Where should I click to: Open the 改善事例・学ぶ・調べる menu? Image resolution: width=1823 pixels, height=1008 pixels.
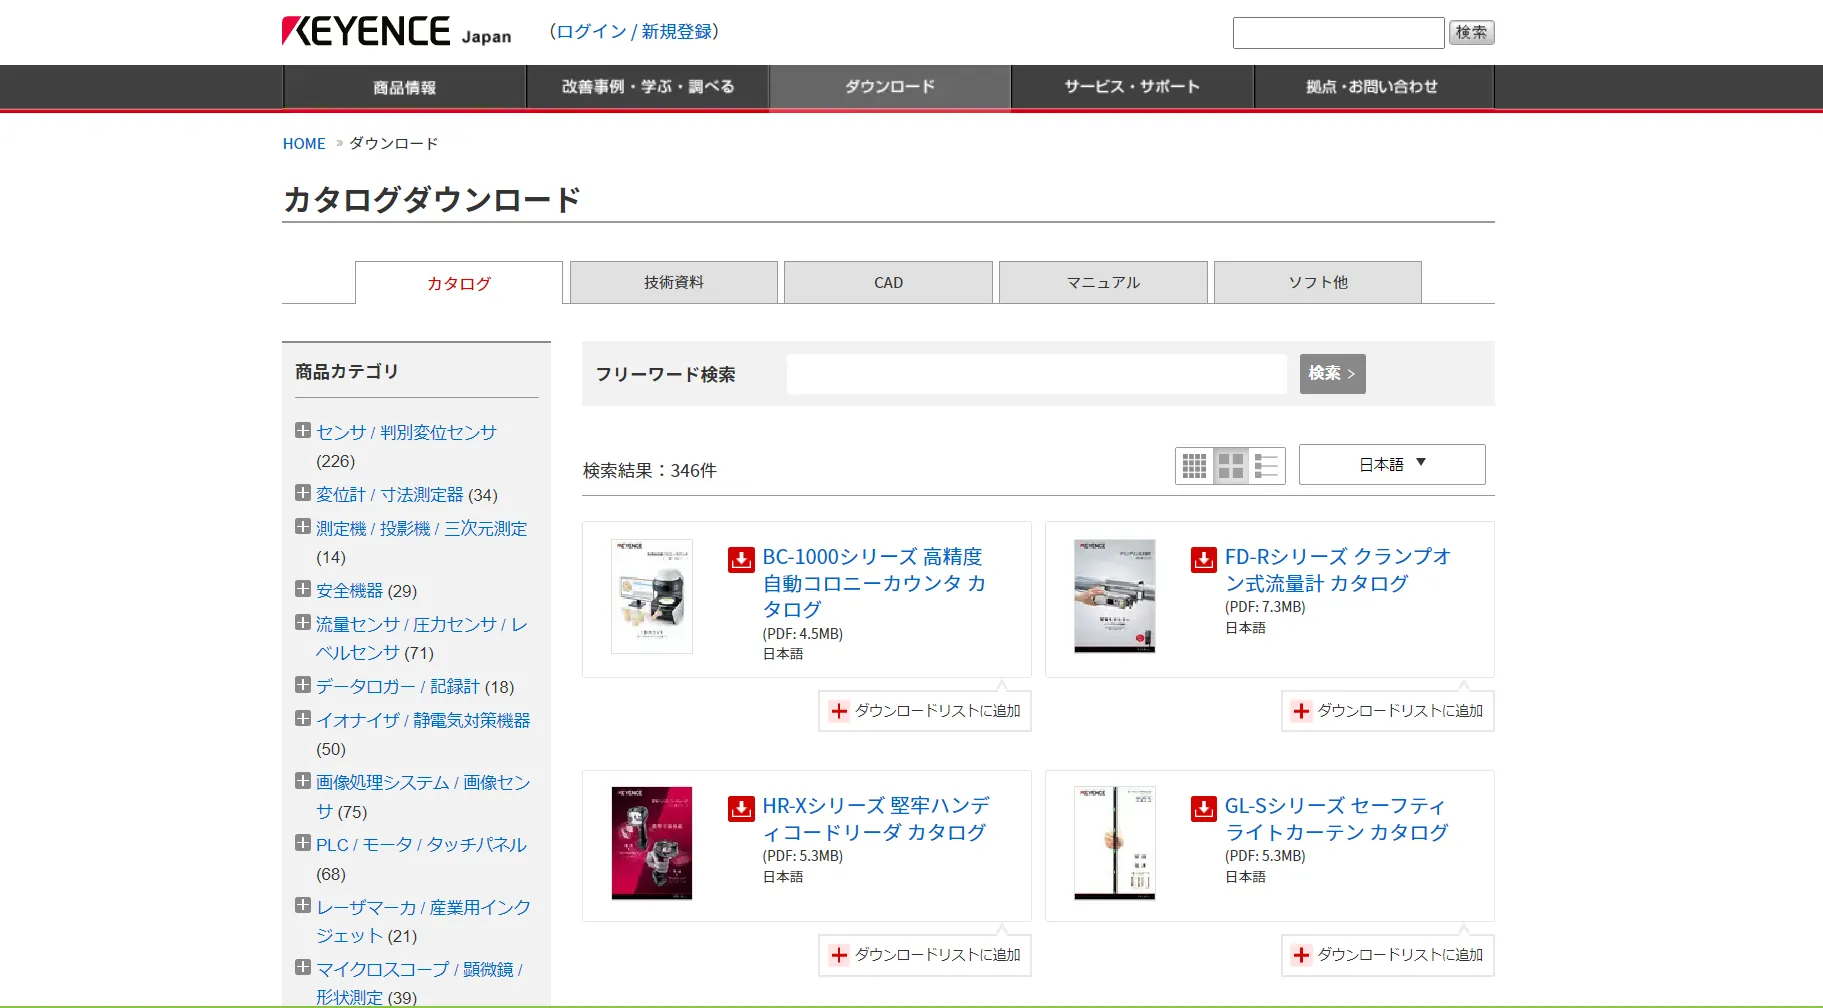click(x=648, y=87)
